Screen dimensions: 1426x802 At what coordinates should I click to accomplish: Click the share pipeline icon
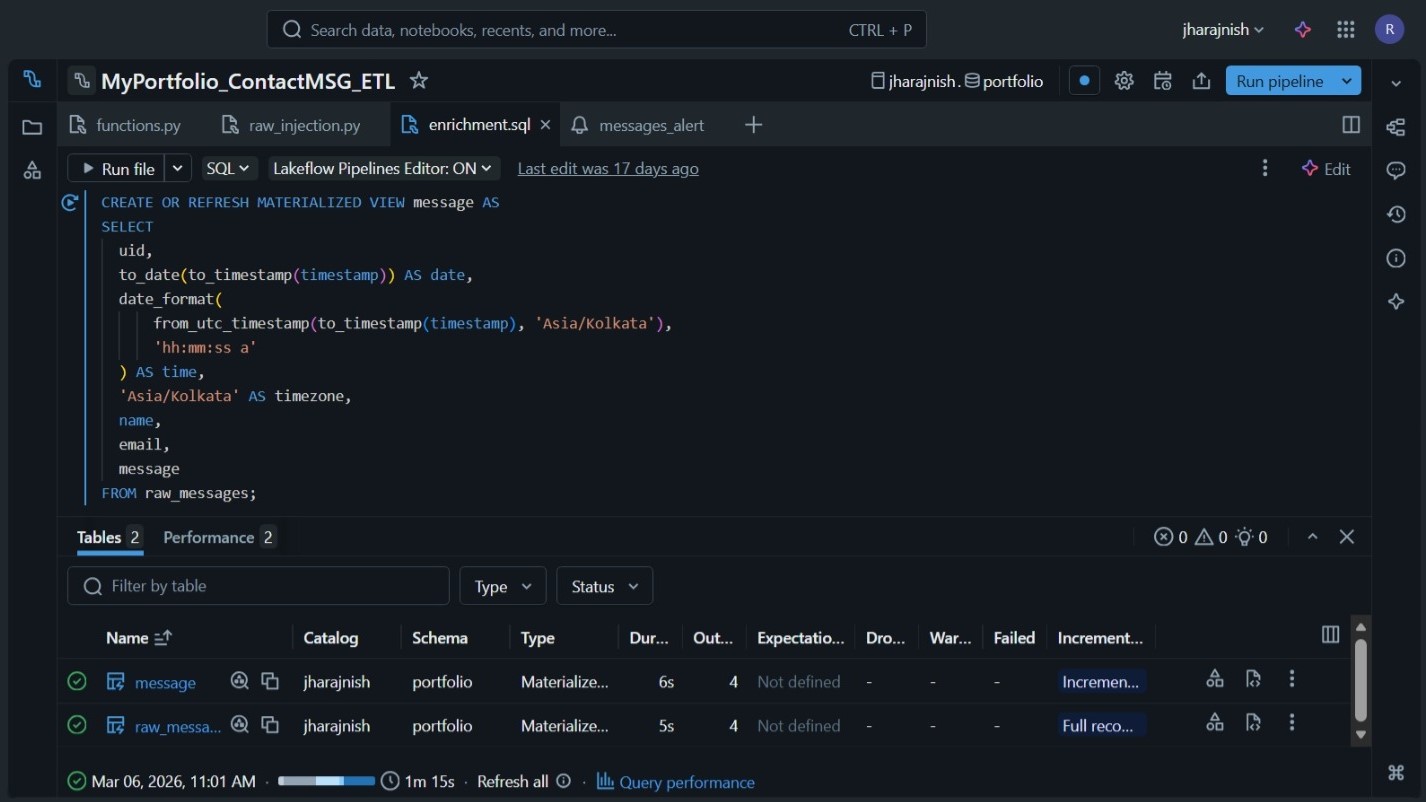1201,81
